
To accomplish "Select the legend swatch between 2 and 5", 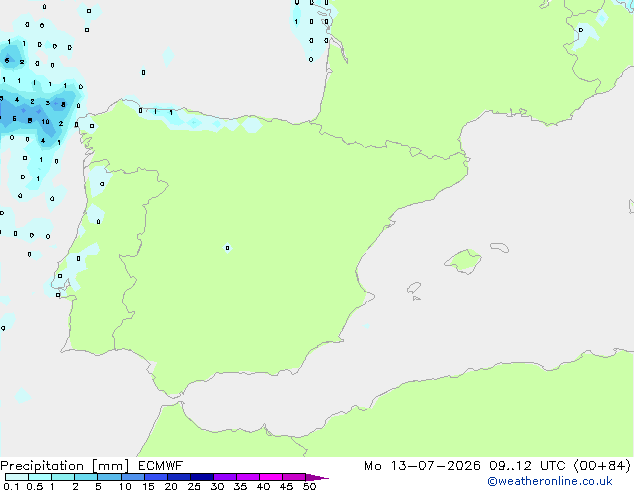I will 86,477.
